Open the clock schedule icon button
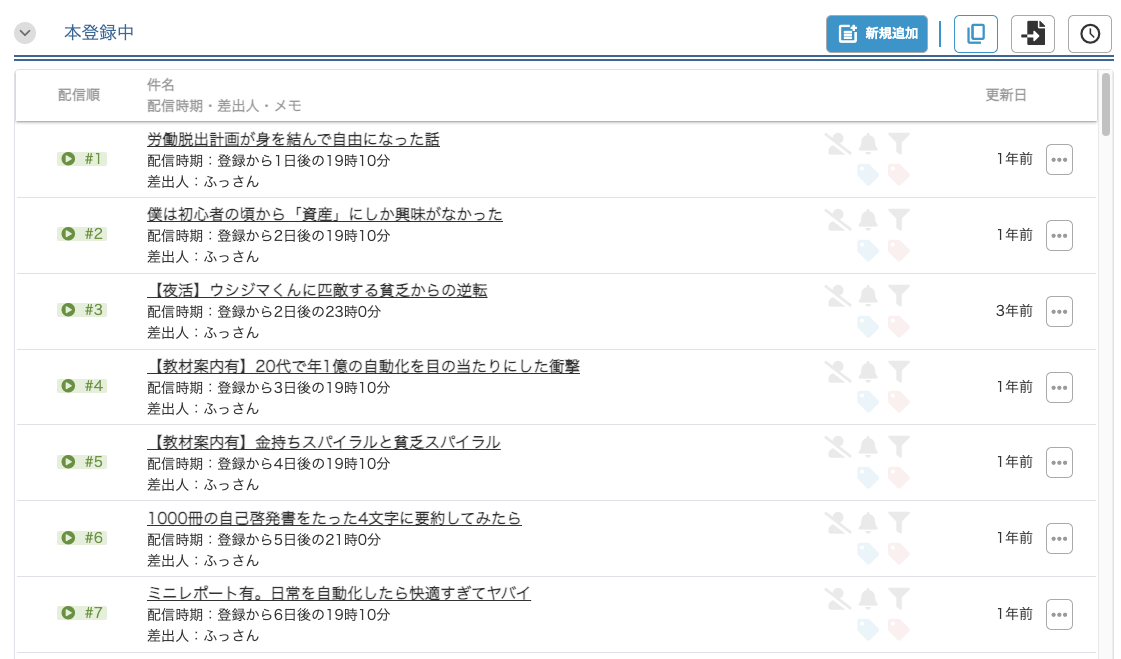 [1090, 33]
